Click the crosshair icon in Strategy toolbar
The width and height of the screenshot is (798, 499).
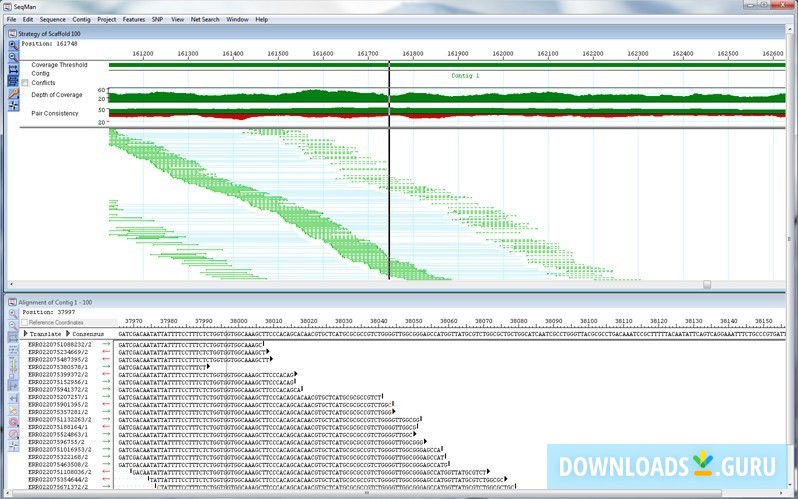pos(13,105)
